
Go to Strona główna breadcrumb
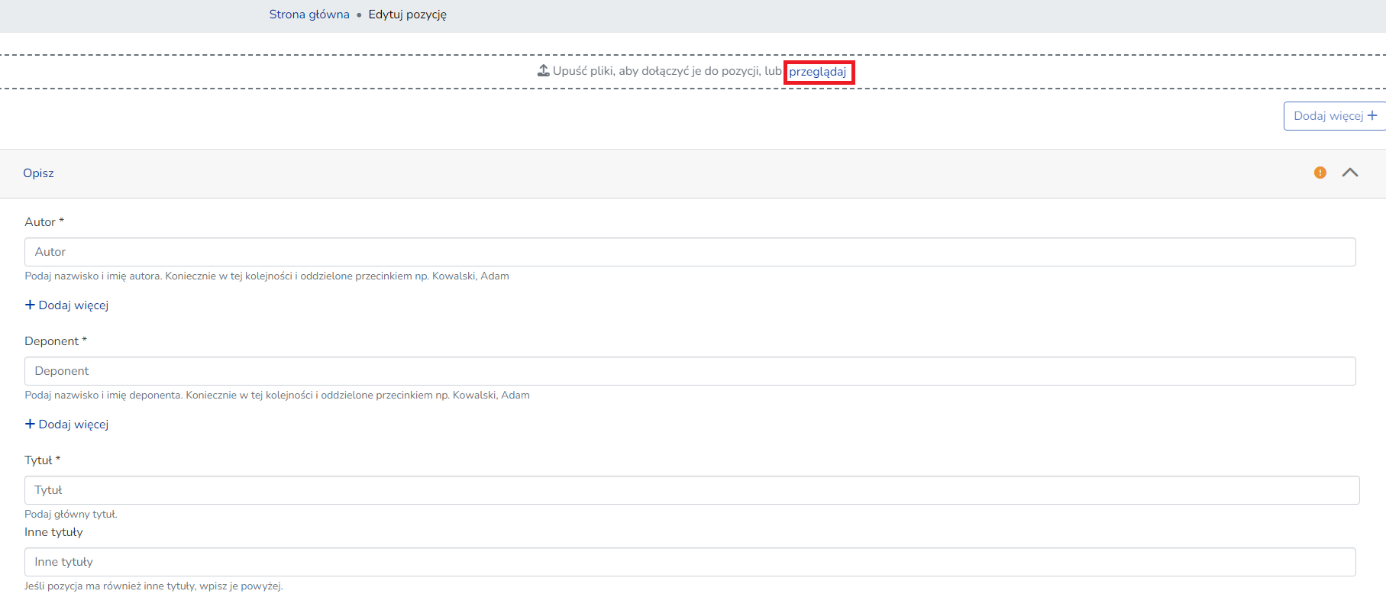coord(309,15)
